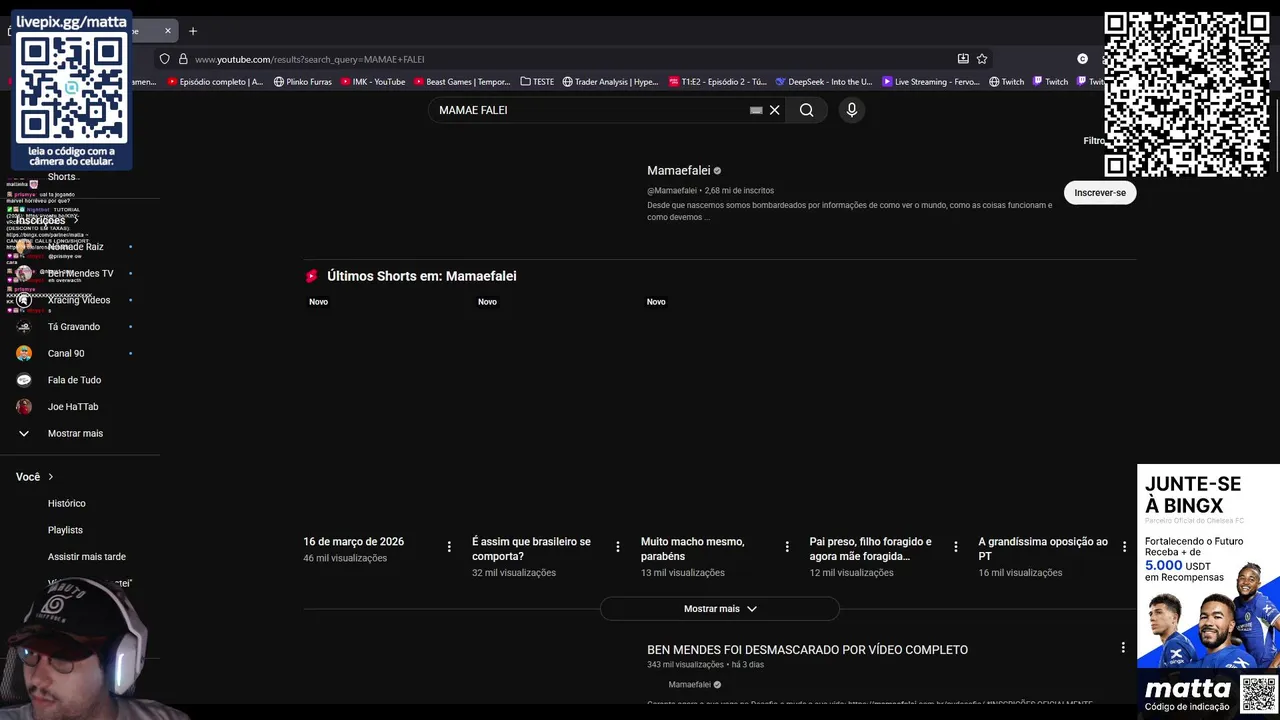The width and height of the screenshot is (1280, 720).
Task: Open the Tá Gravando subscription
Action: 74,327
